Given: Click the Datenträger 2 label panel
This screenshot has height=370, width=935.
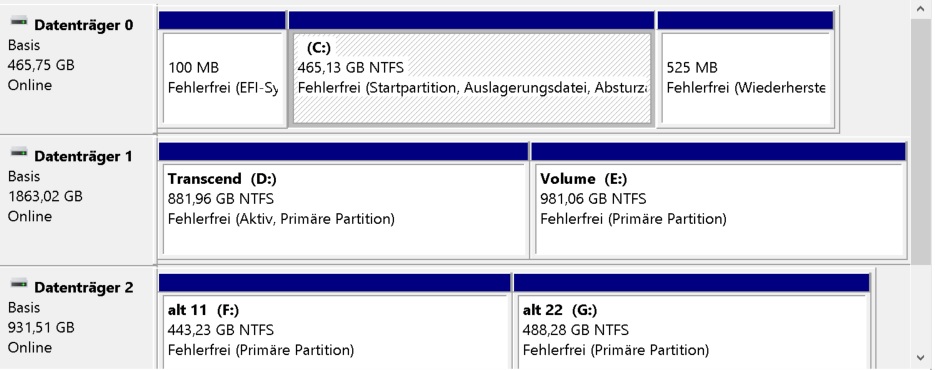Looking at the screenshot, I should [x=78, y=318].
